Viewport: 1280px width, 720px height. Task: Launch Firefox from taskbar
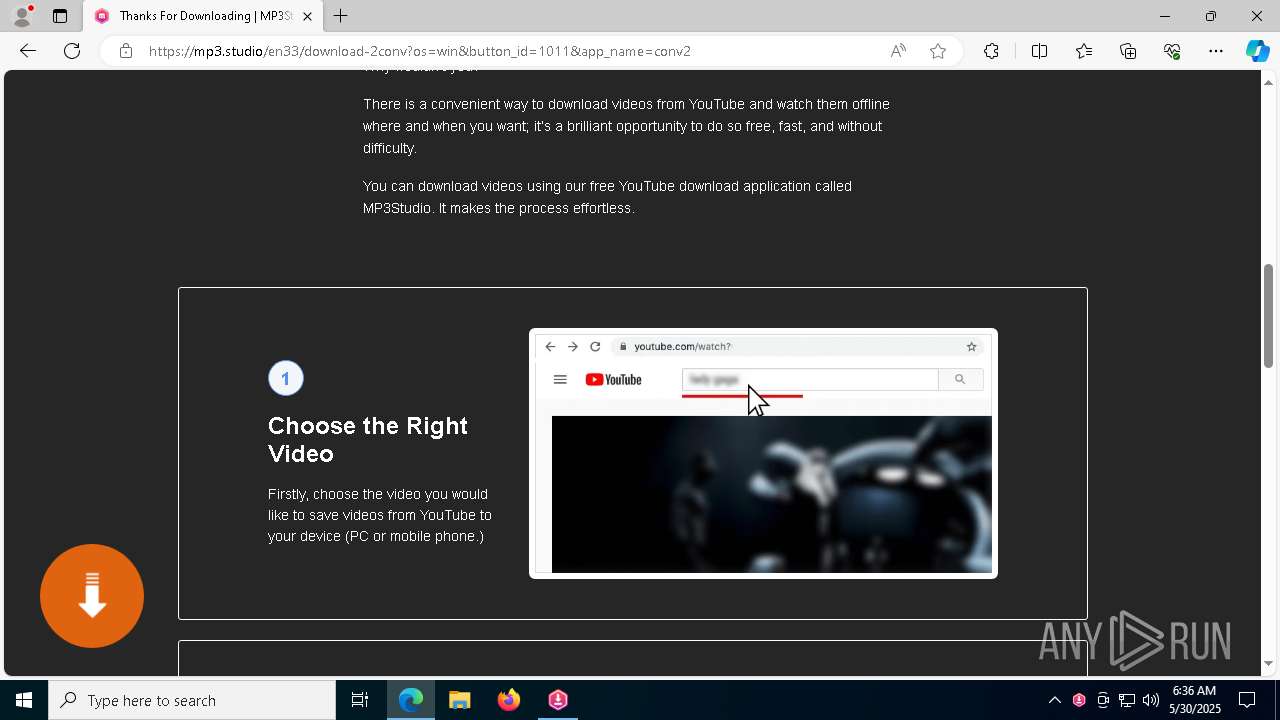coord(509,700)
